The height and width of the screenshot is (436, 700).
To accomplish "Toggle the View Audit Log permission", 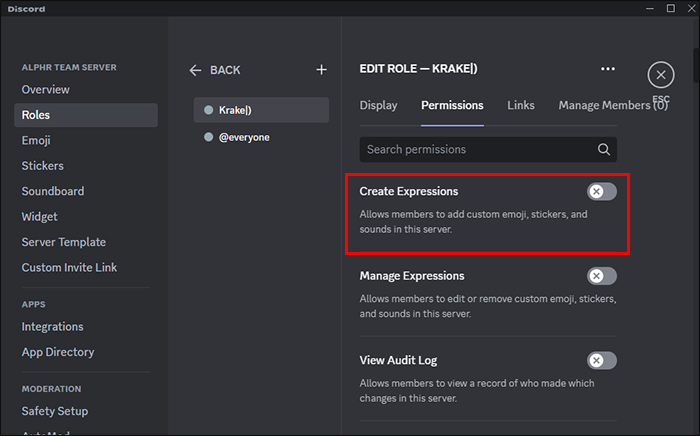I will tap(601, 360).
